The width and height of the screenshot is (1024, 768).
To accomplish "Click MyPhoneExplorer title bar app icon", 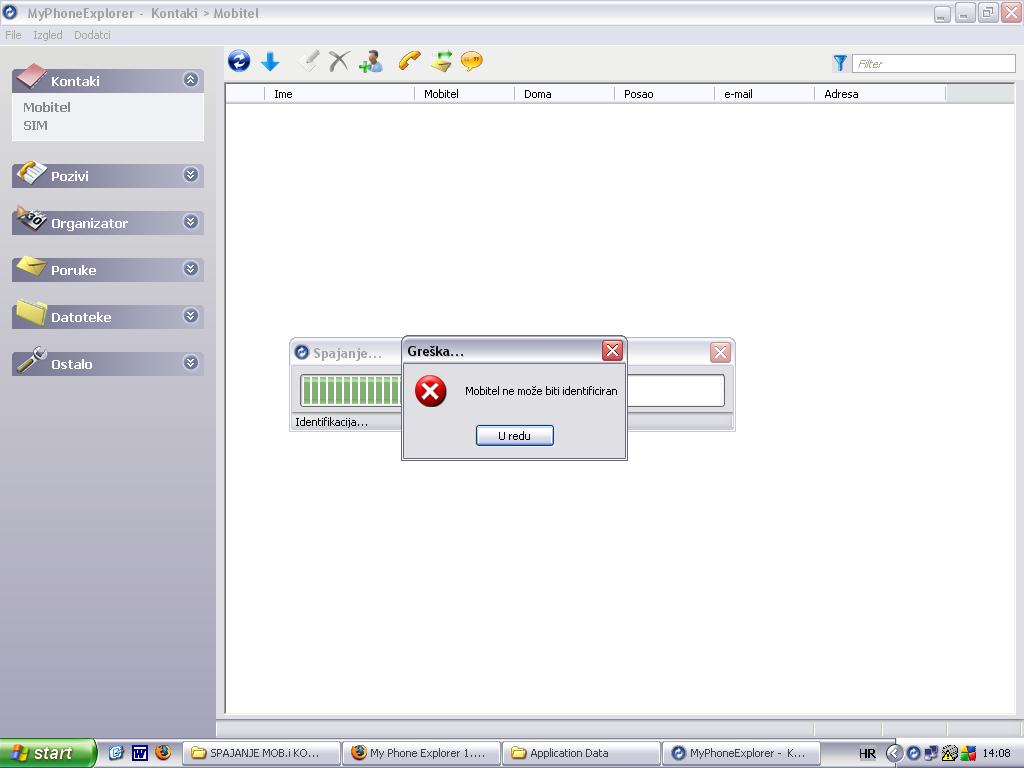I will (x=10, y=12).
